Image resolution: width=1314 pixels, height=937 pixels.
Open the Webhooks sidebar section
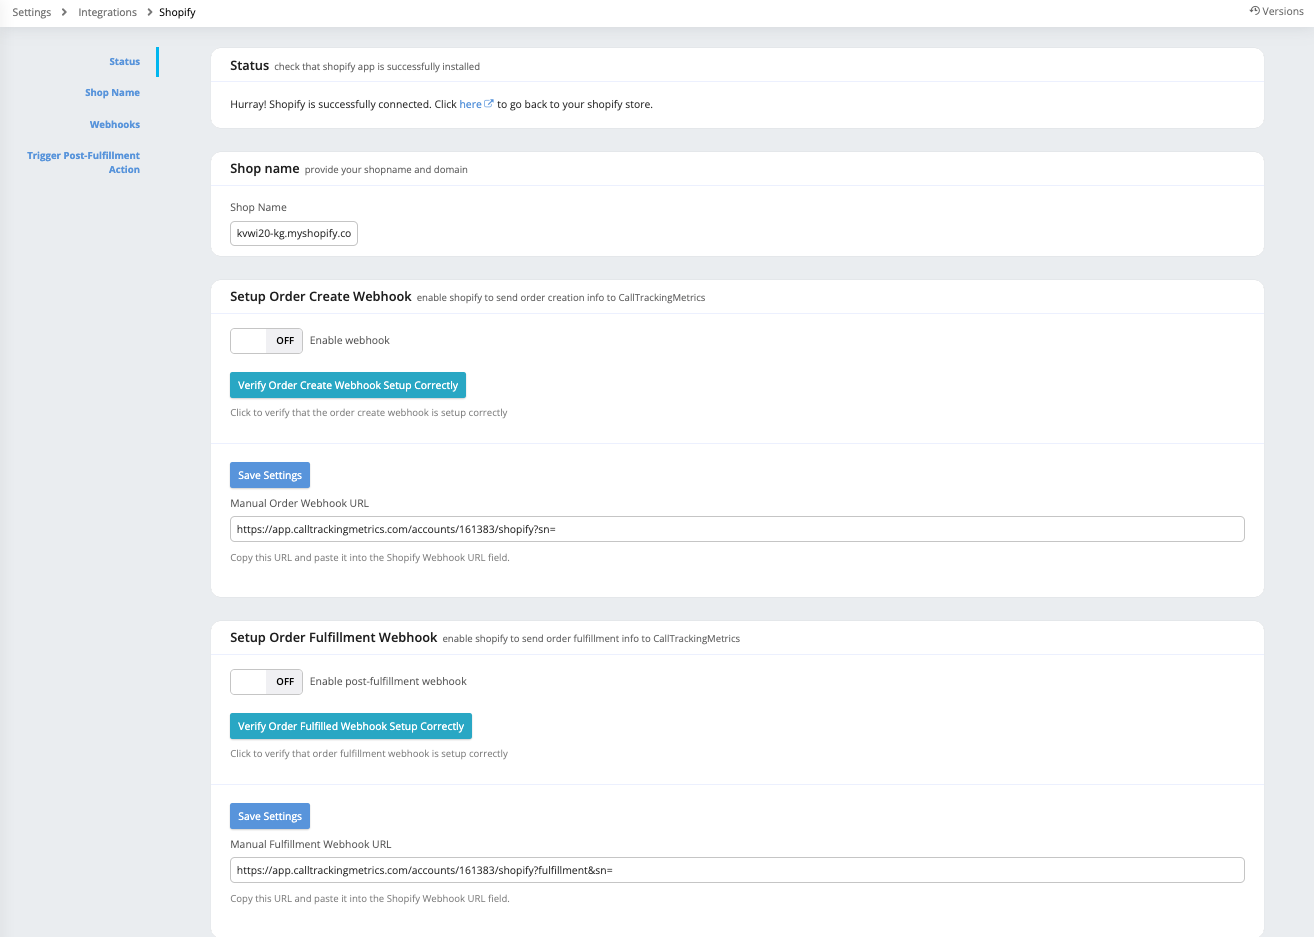point(114,125)
